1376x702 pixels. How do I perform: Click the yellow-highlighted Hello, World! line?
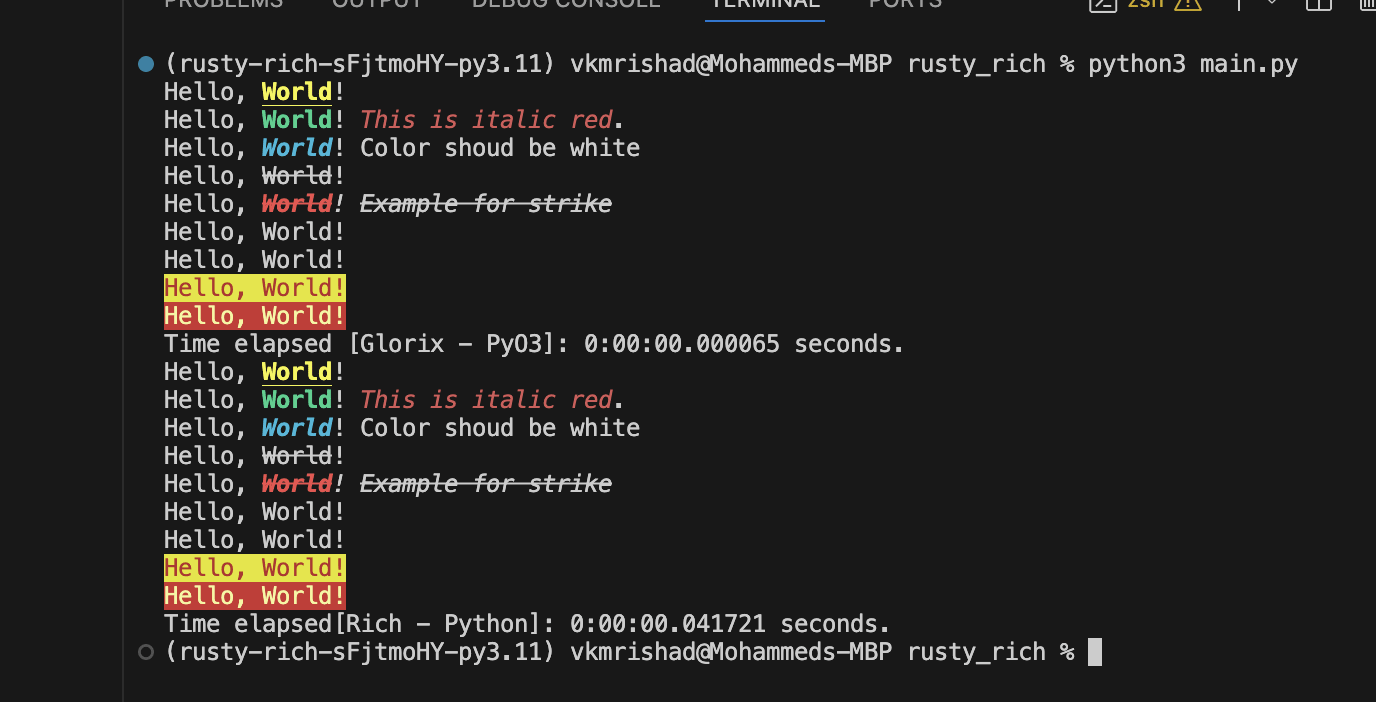[x=254, y=287]
